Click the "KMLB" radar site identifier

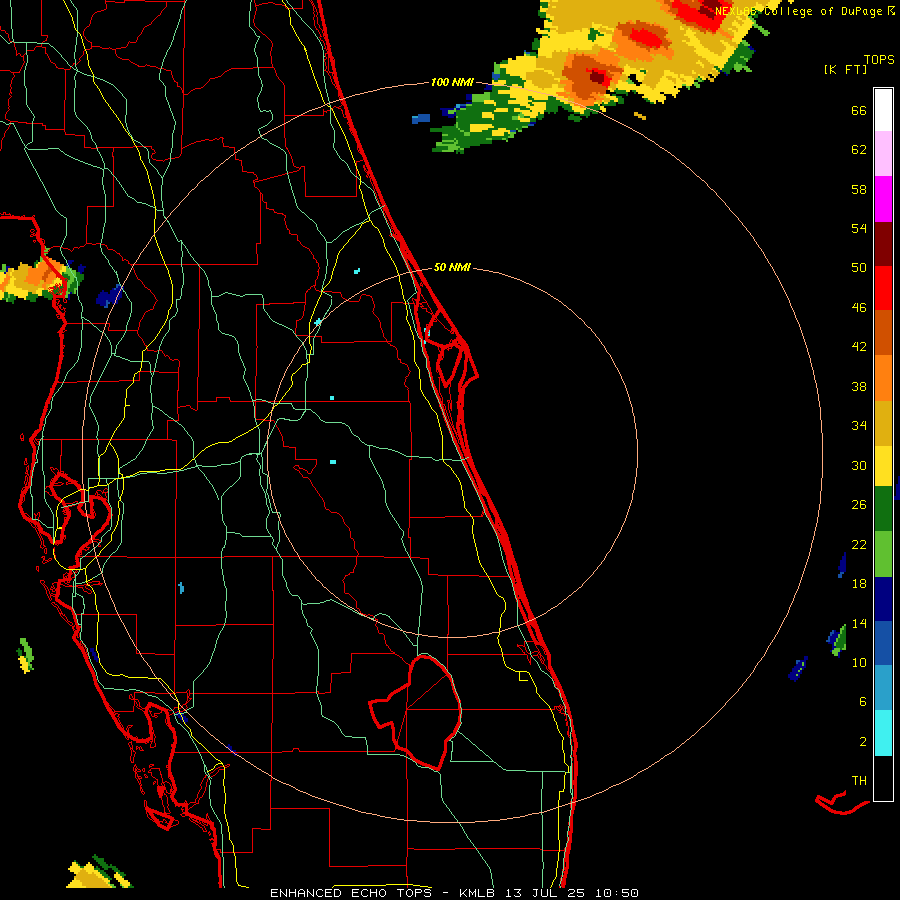pos(477,893)
